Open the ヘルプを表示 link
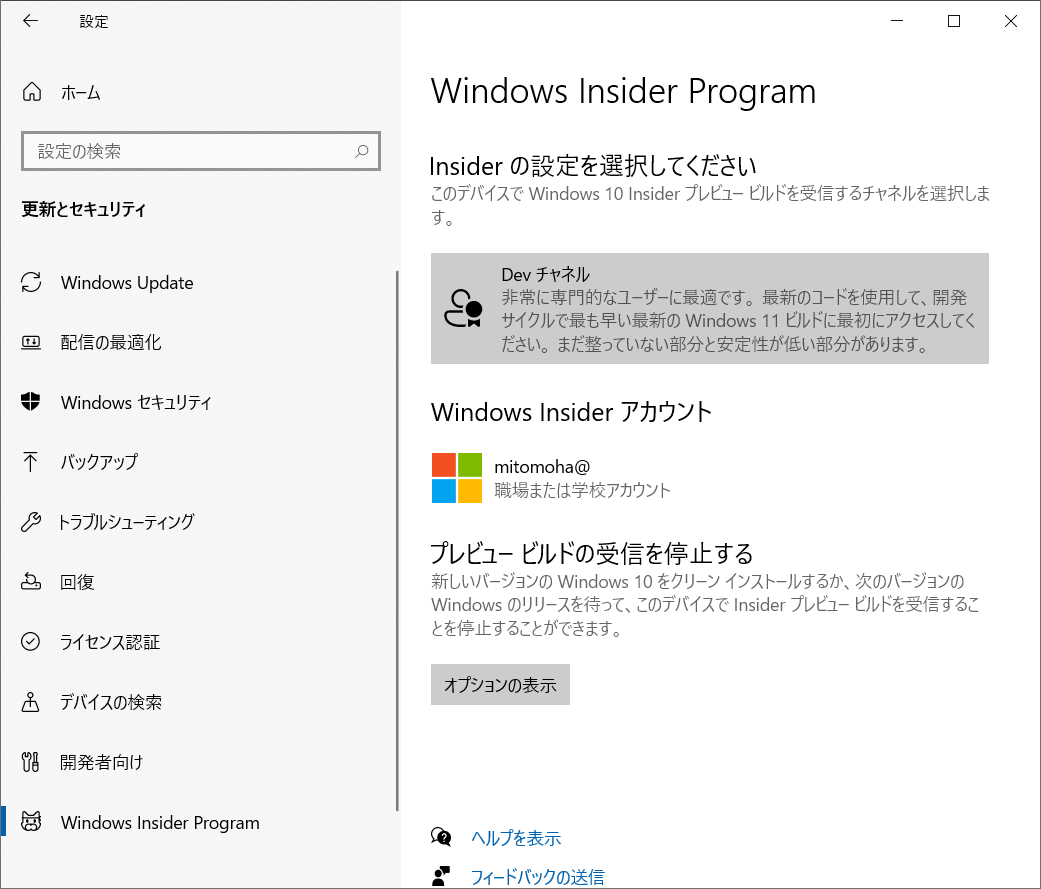Image resolution: width=1041 pixels, height=889 pixels. pos(516,838)
